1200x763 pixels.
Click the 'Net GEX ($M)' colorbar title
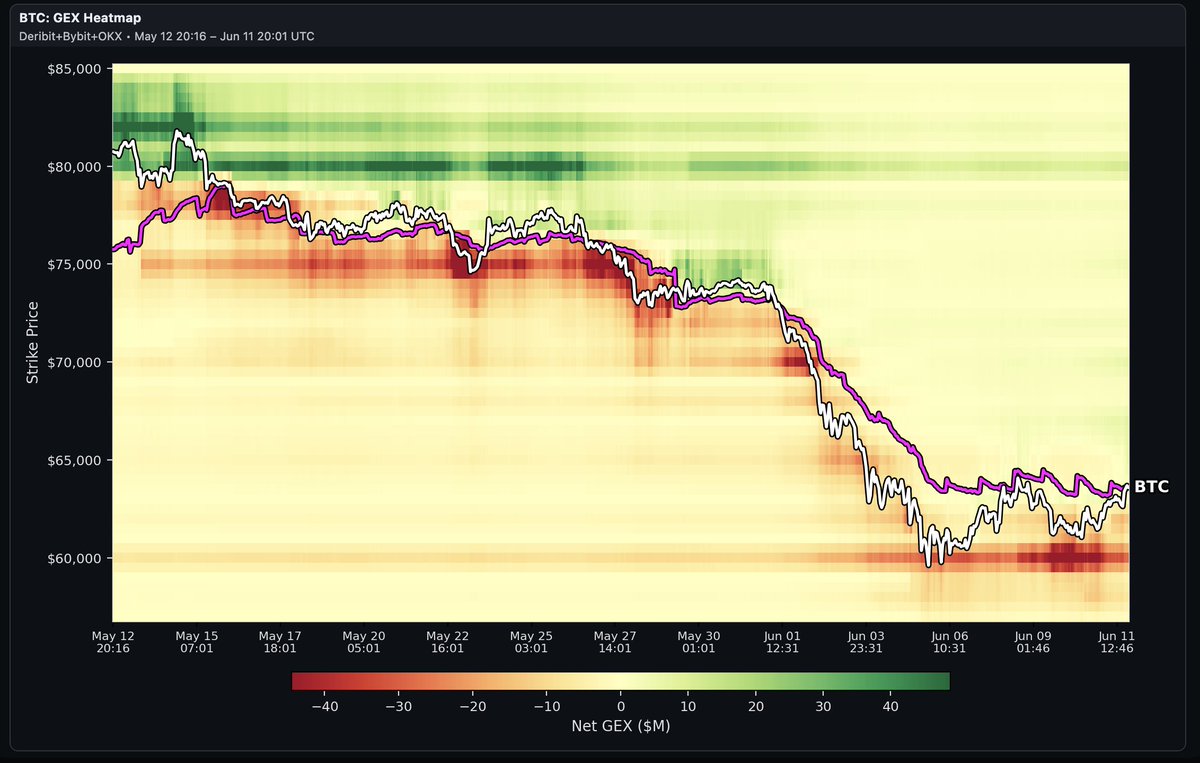(x=620, y=726)
